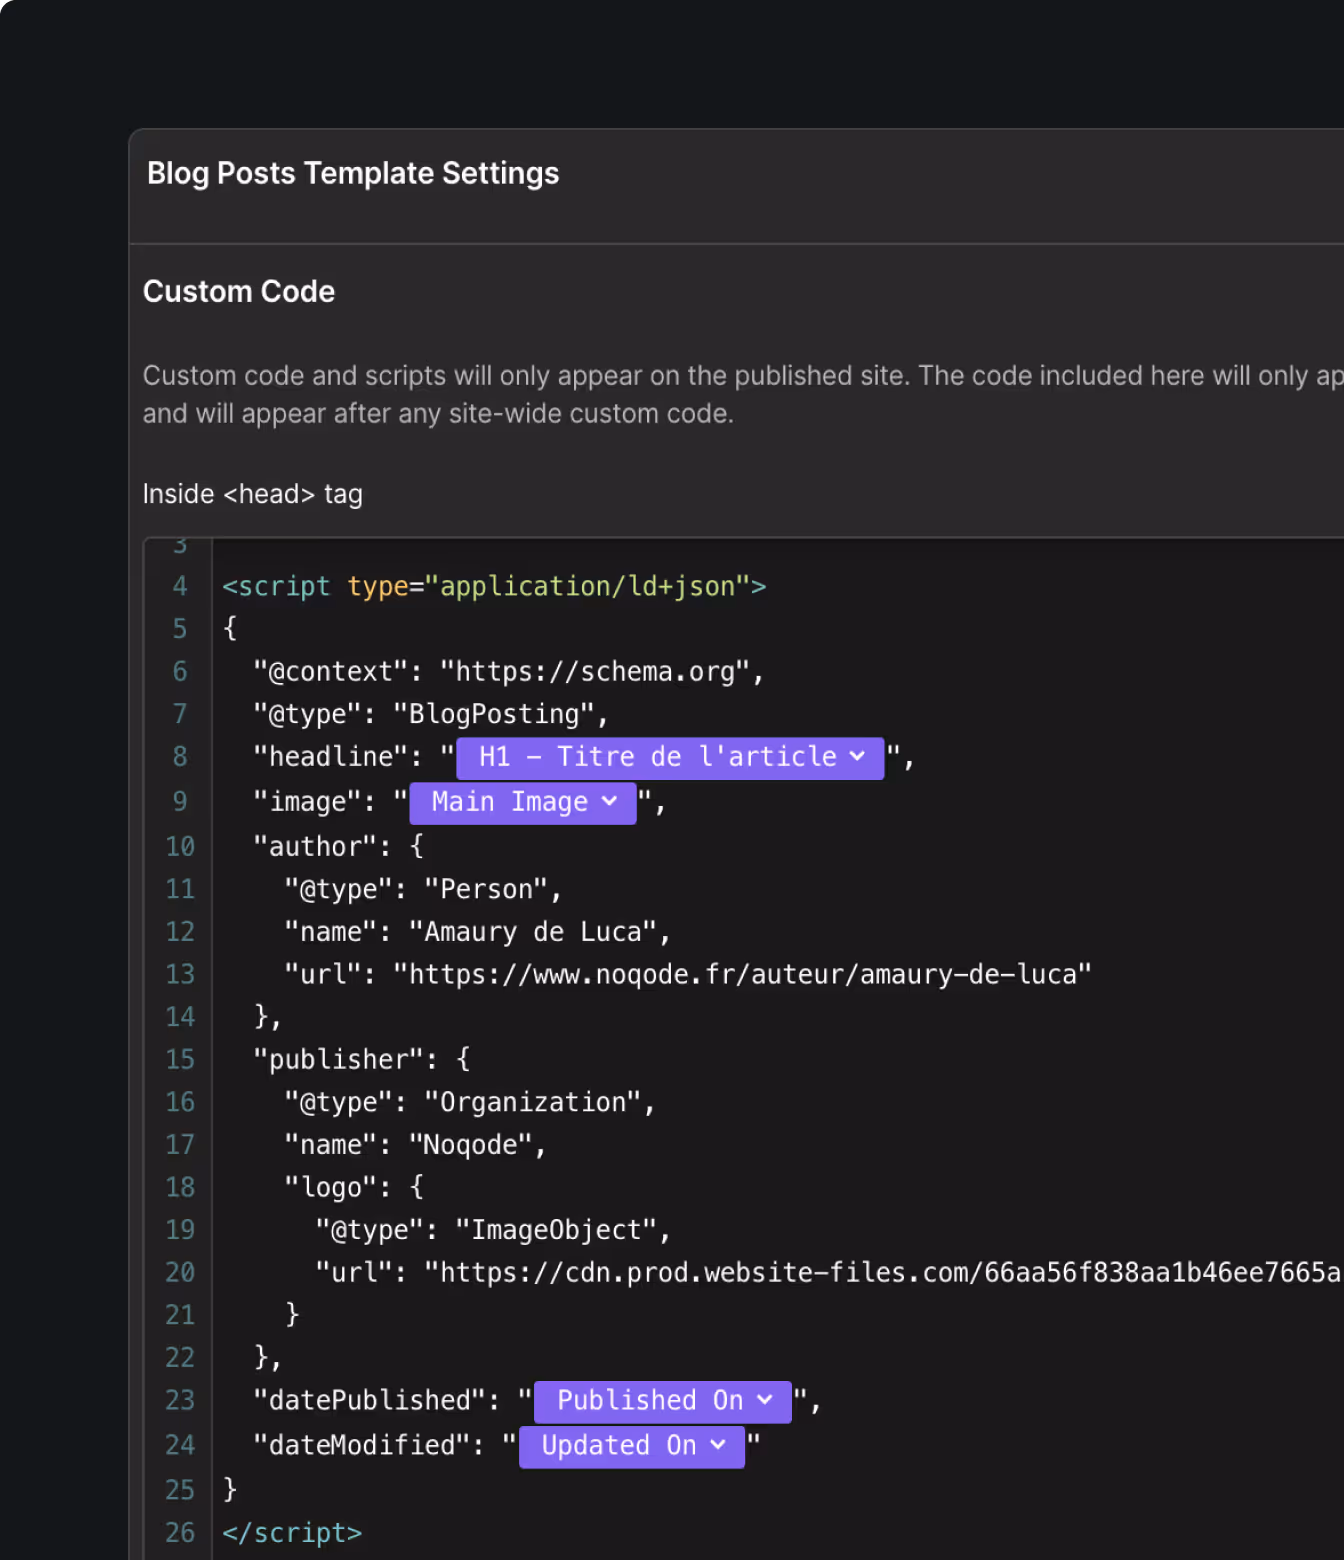Click line number 20 in the gutter
1344x1560 pixels.
click(x=180, y=1273)
